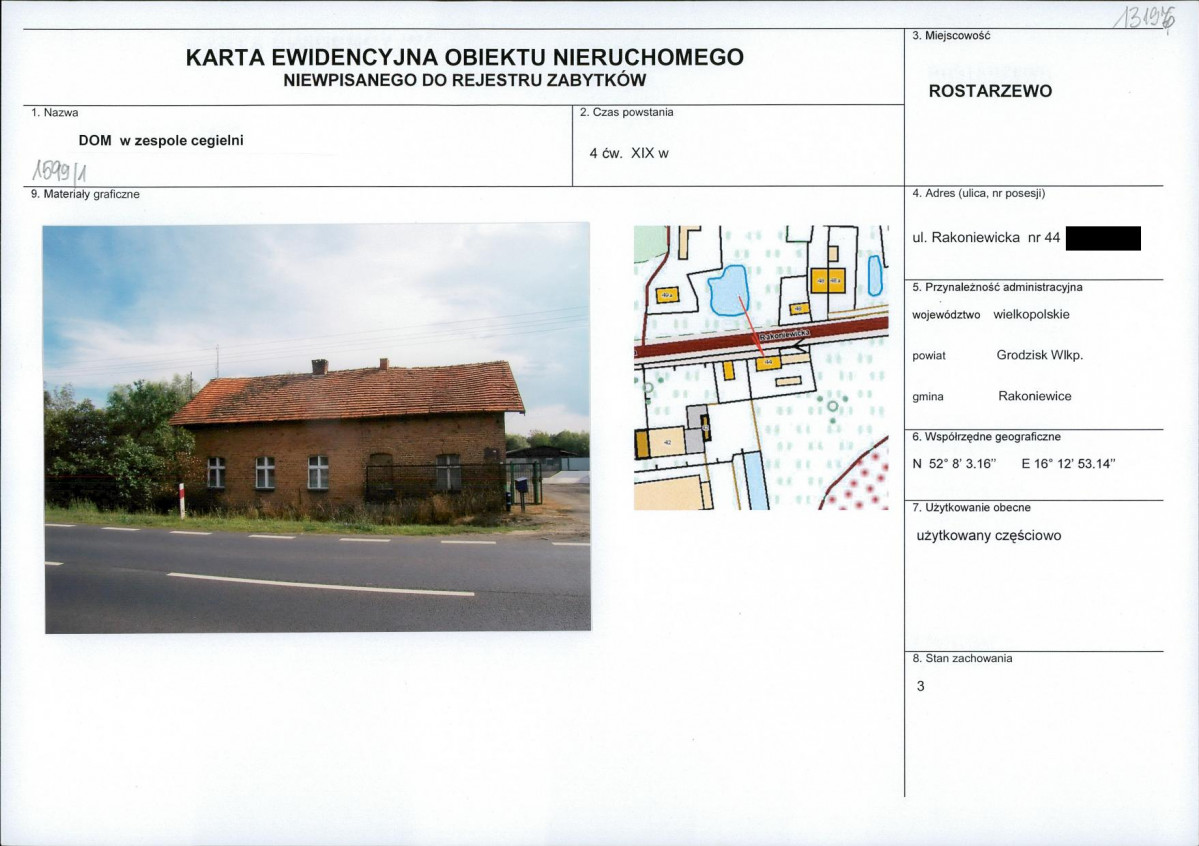Click the label 4. Adres (ulica, nr posesji)
This screenshot has width=1199, height=846.
click(978, 194)
